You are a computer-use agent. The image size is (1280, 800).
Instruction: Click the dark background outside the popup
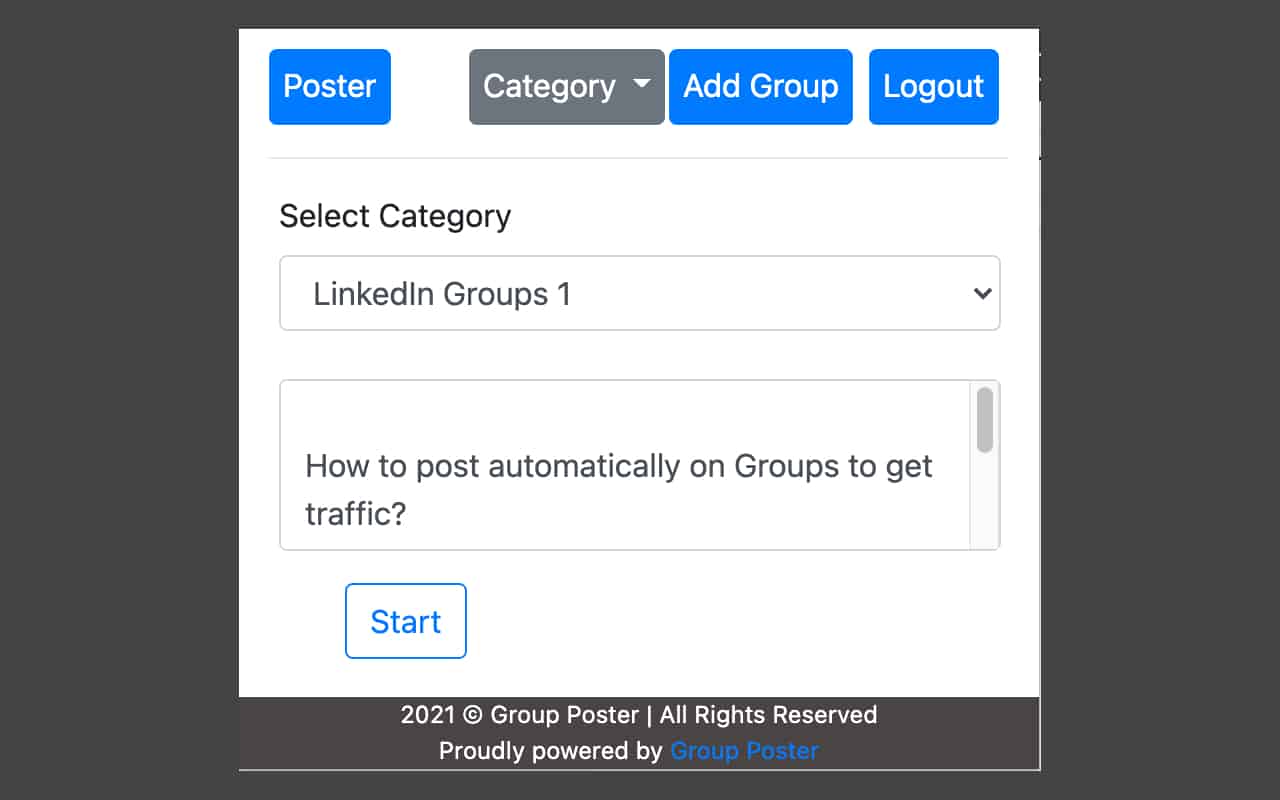120,400
